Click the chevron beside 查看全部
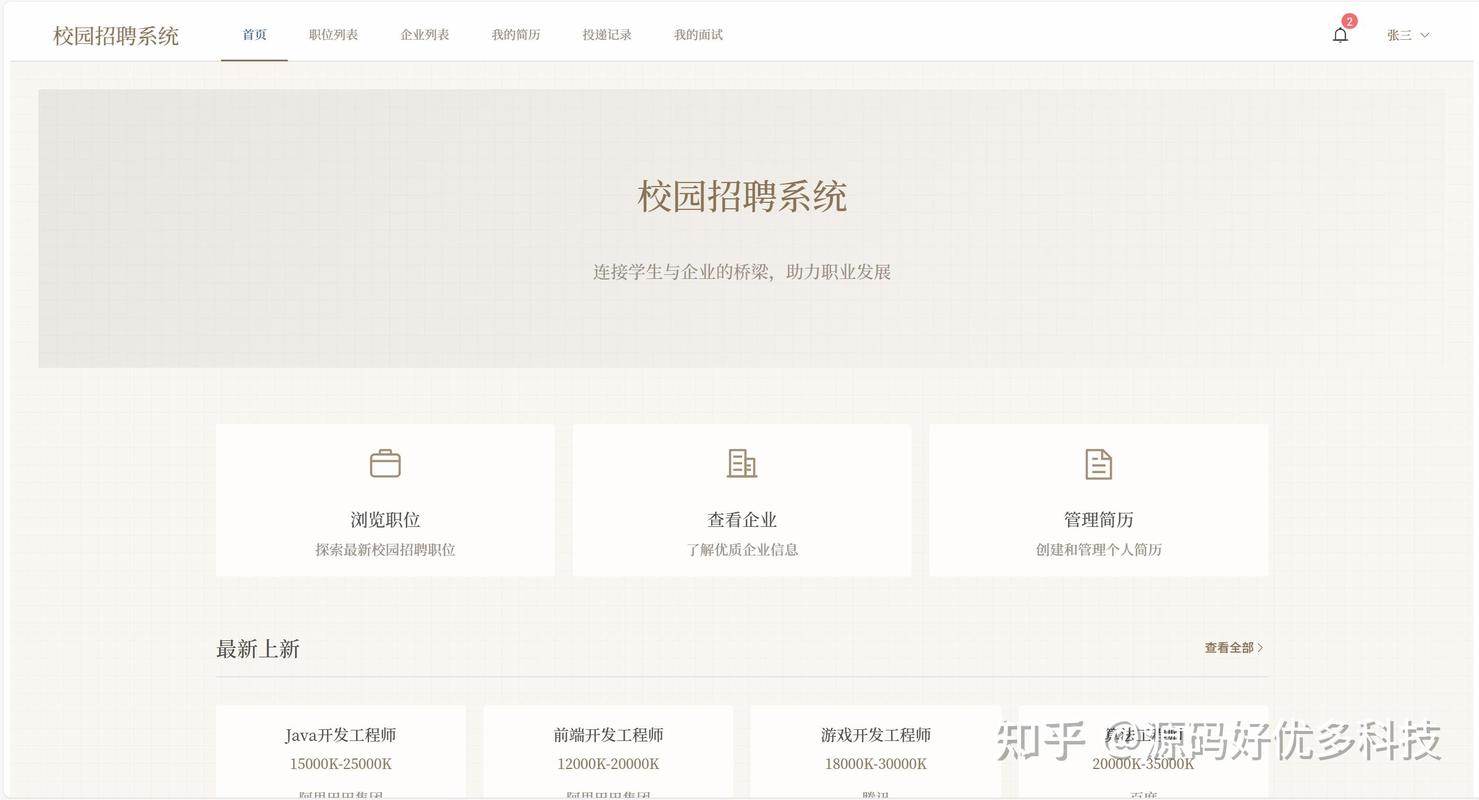Viewport: 1479px width, 800px height. coord(1260,648)
